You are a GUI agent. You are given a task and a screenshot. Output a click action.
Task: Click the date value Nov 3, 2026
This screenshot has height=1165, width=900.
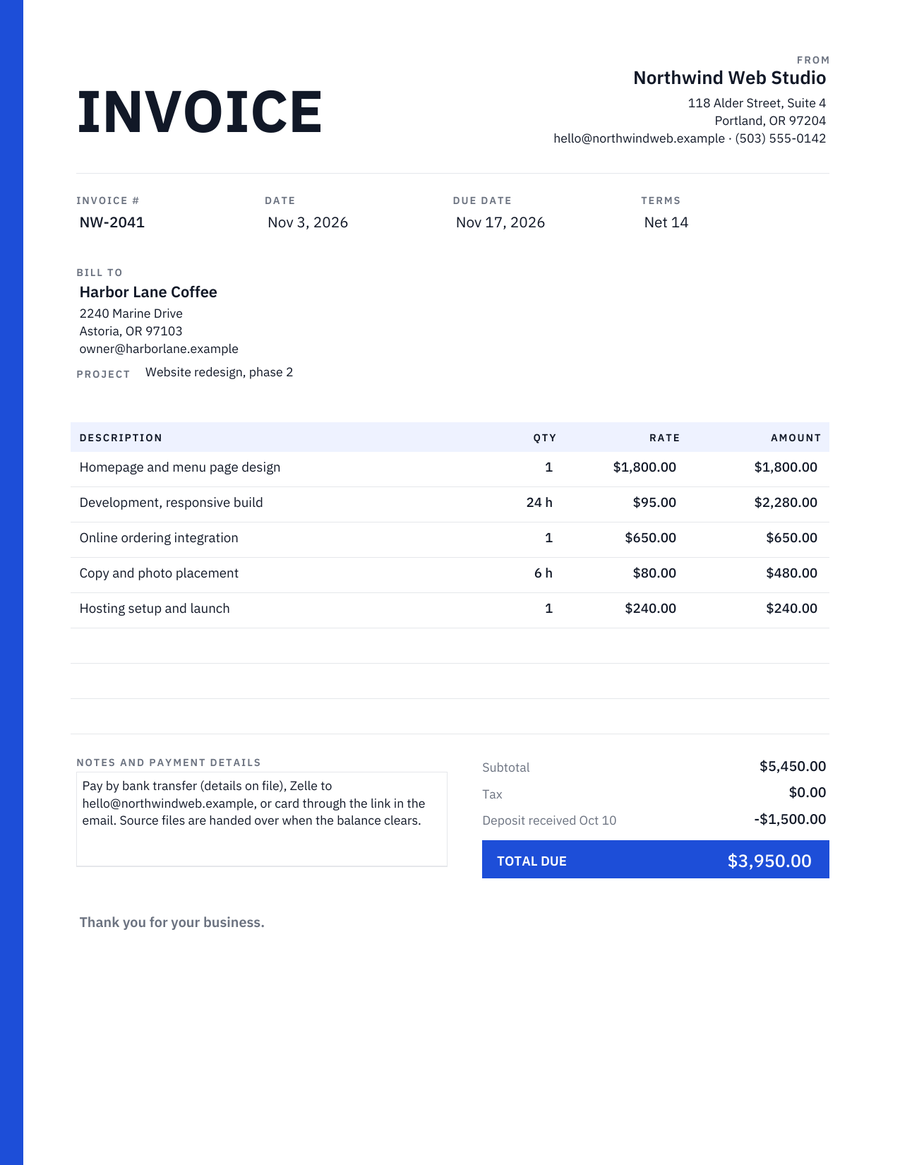[308, 222]
